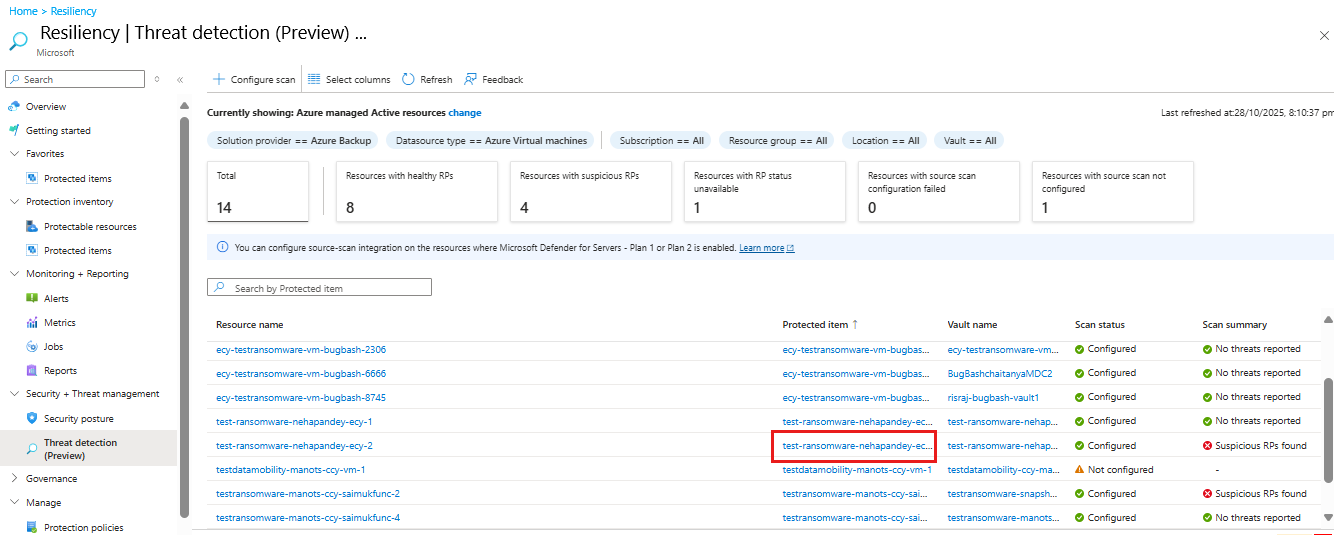Open resource testransomware-manots-ccy-saimukfunc-4
1334x535 pixels.
pyautogui.click(x=308, y=517)
